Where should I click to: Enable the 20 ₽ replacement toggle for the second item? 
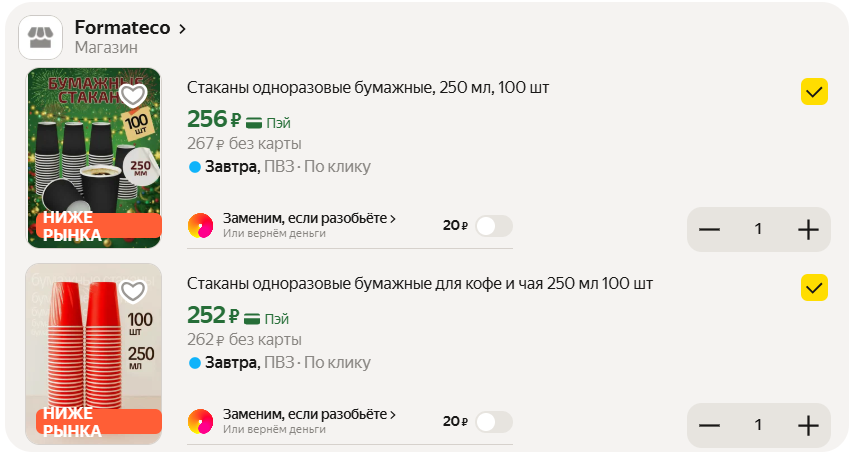494,422
